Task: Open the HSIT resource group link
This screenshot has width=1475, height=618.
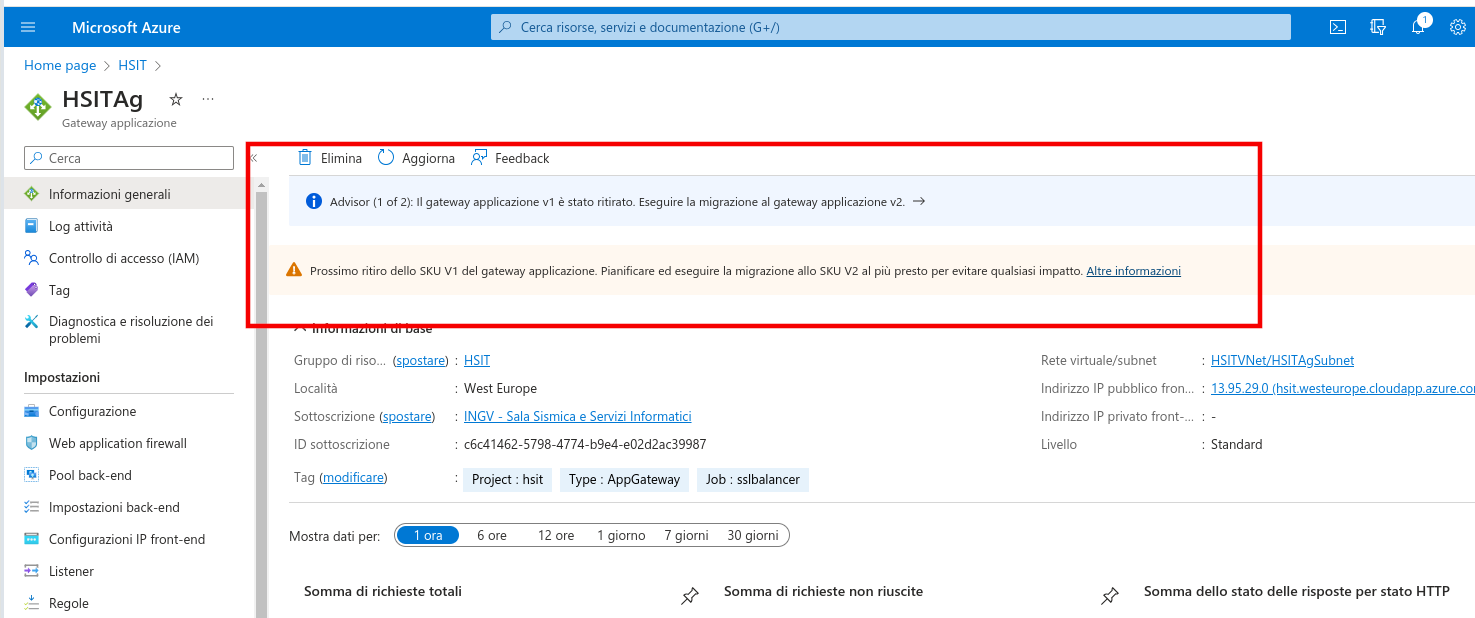Action: coord(477,360)
